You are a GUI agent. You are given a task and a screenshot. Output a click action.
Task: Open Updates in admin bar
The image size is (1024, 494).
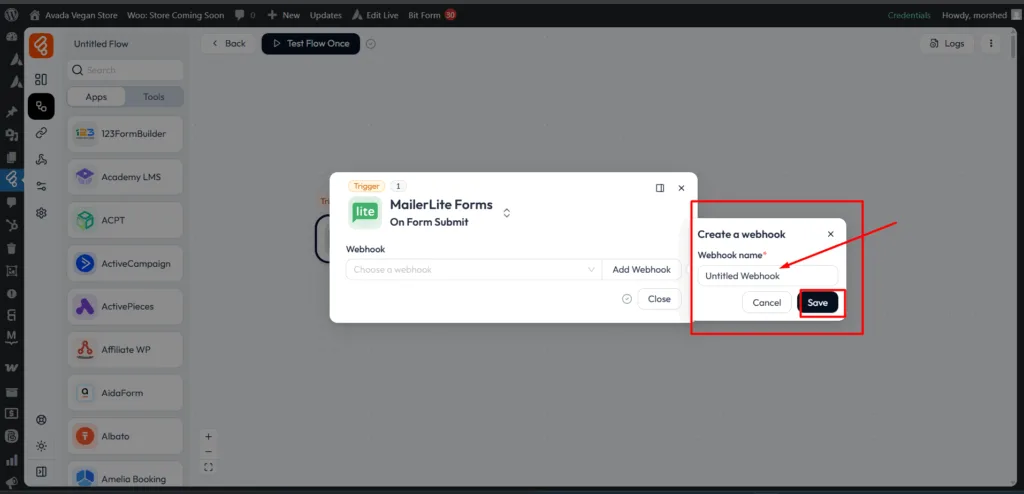pyautogui.click(x=325, y=15)
